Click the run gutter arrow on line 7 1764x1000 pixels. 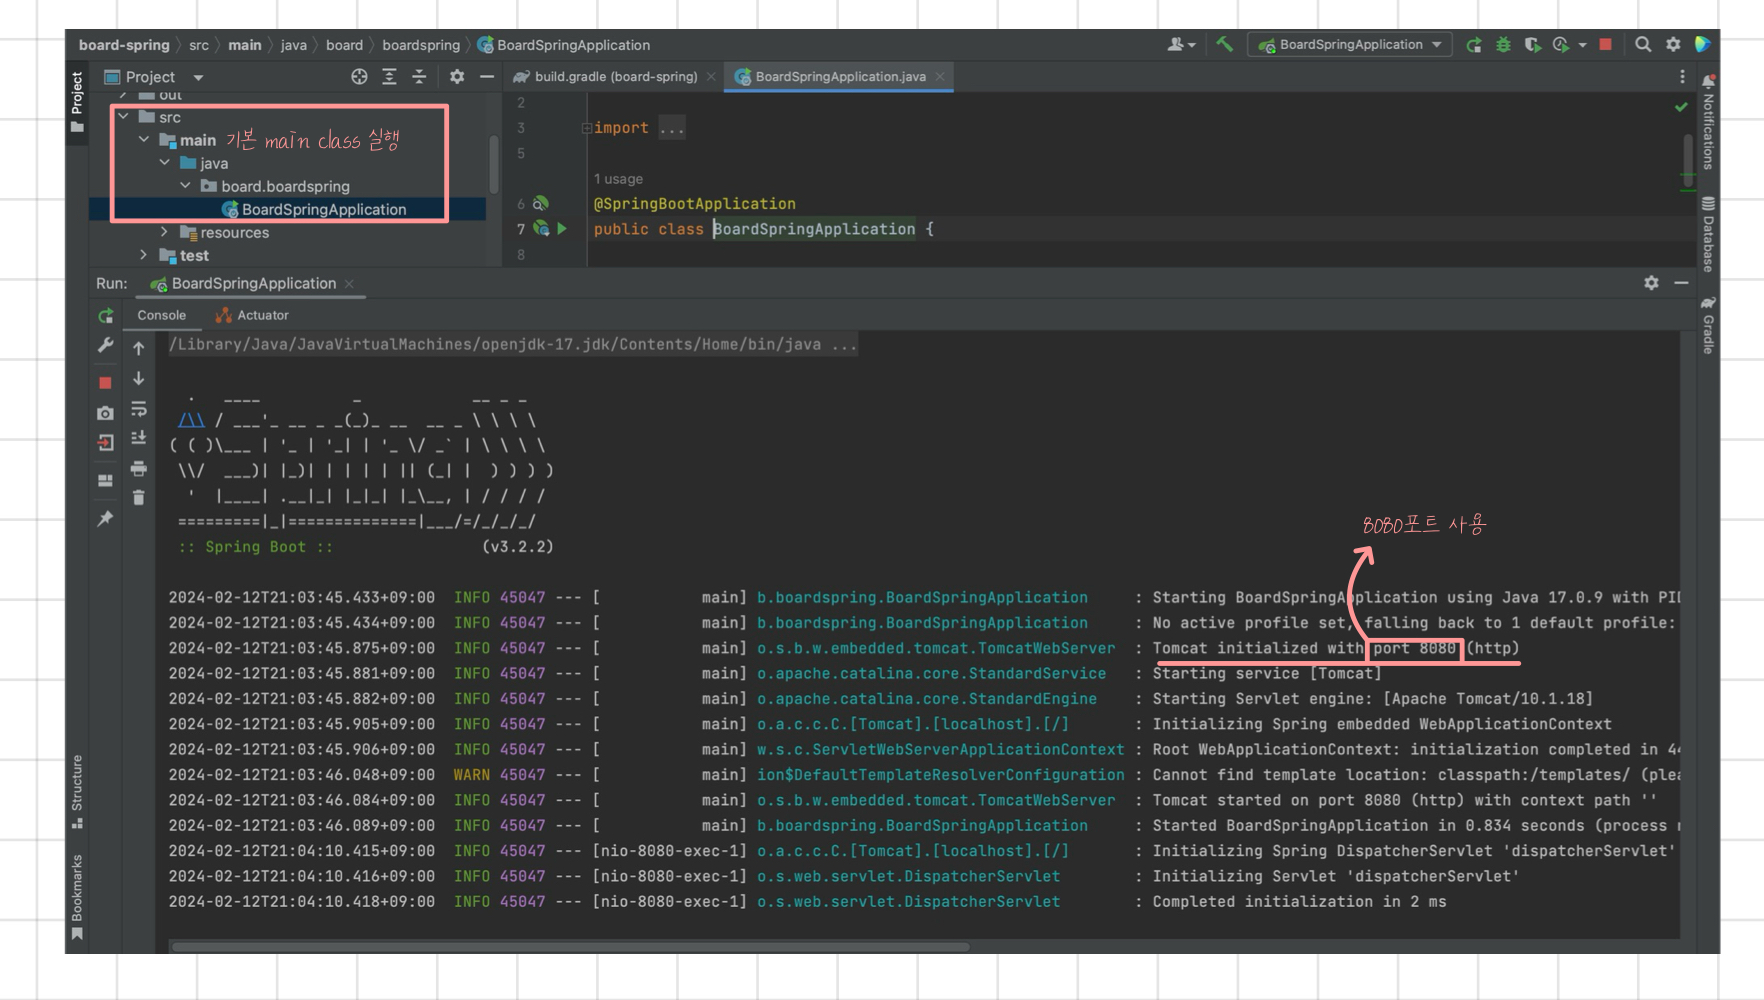coord(562,229)
